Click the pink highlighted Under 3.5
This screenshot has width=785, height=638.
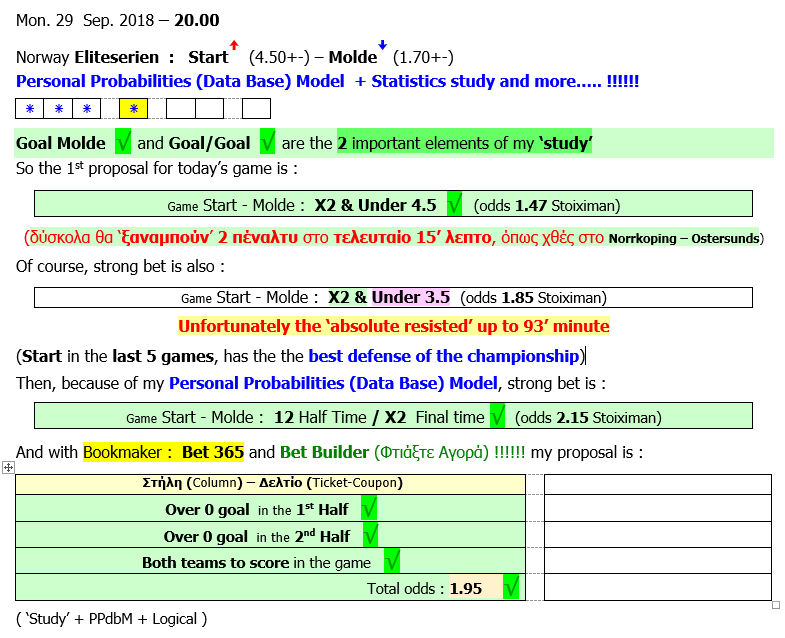click(x=411, y=297)
